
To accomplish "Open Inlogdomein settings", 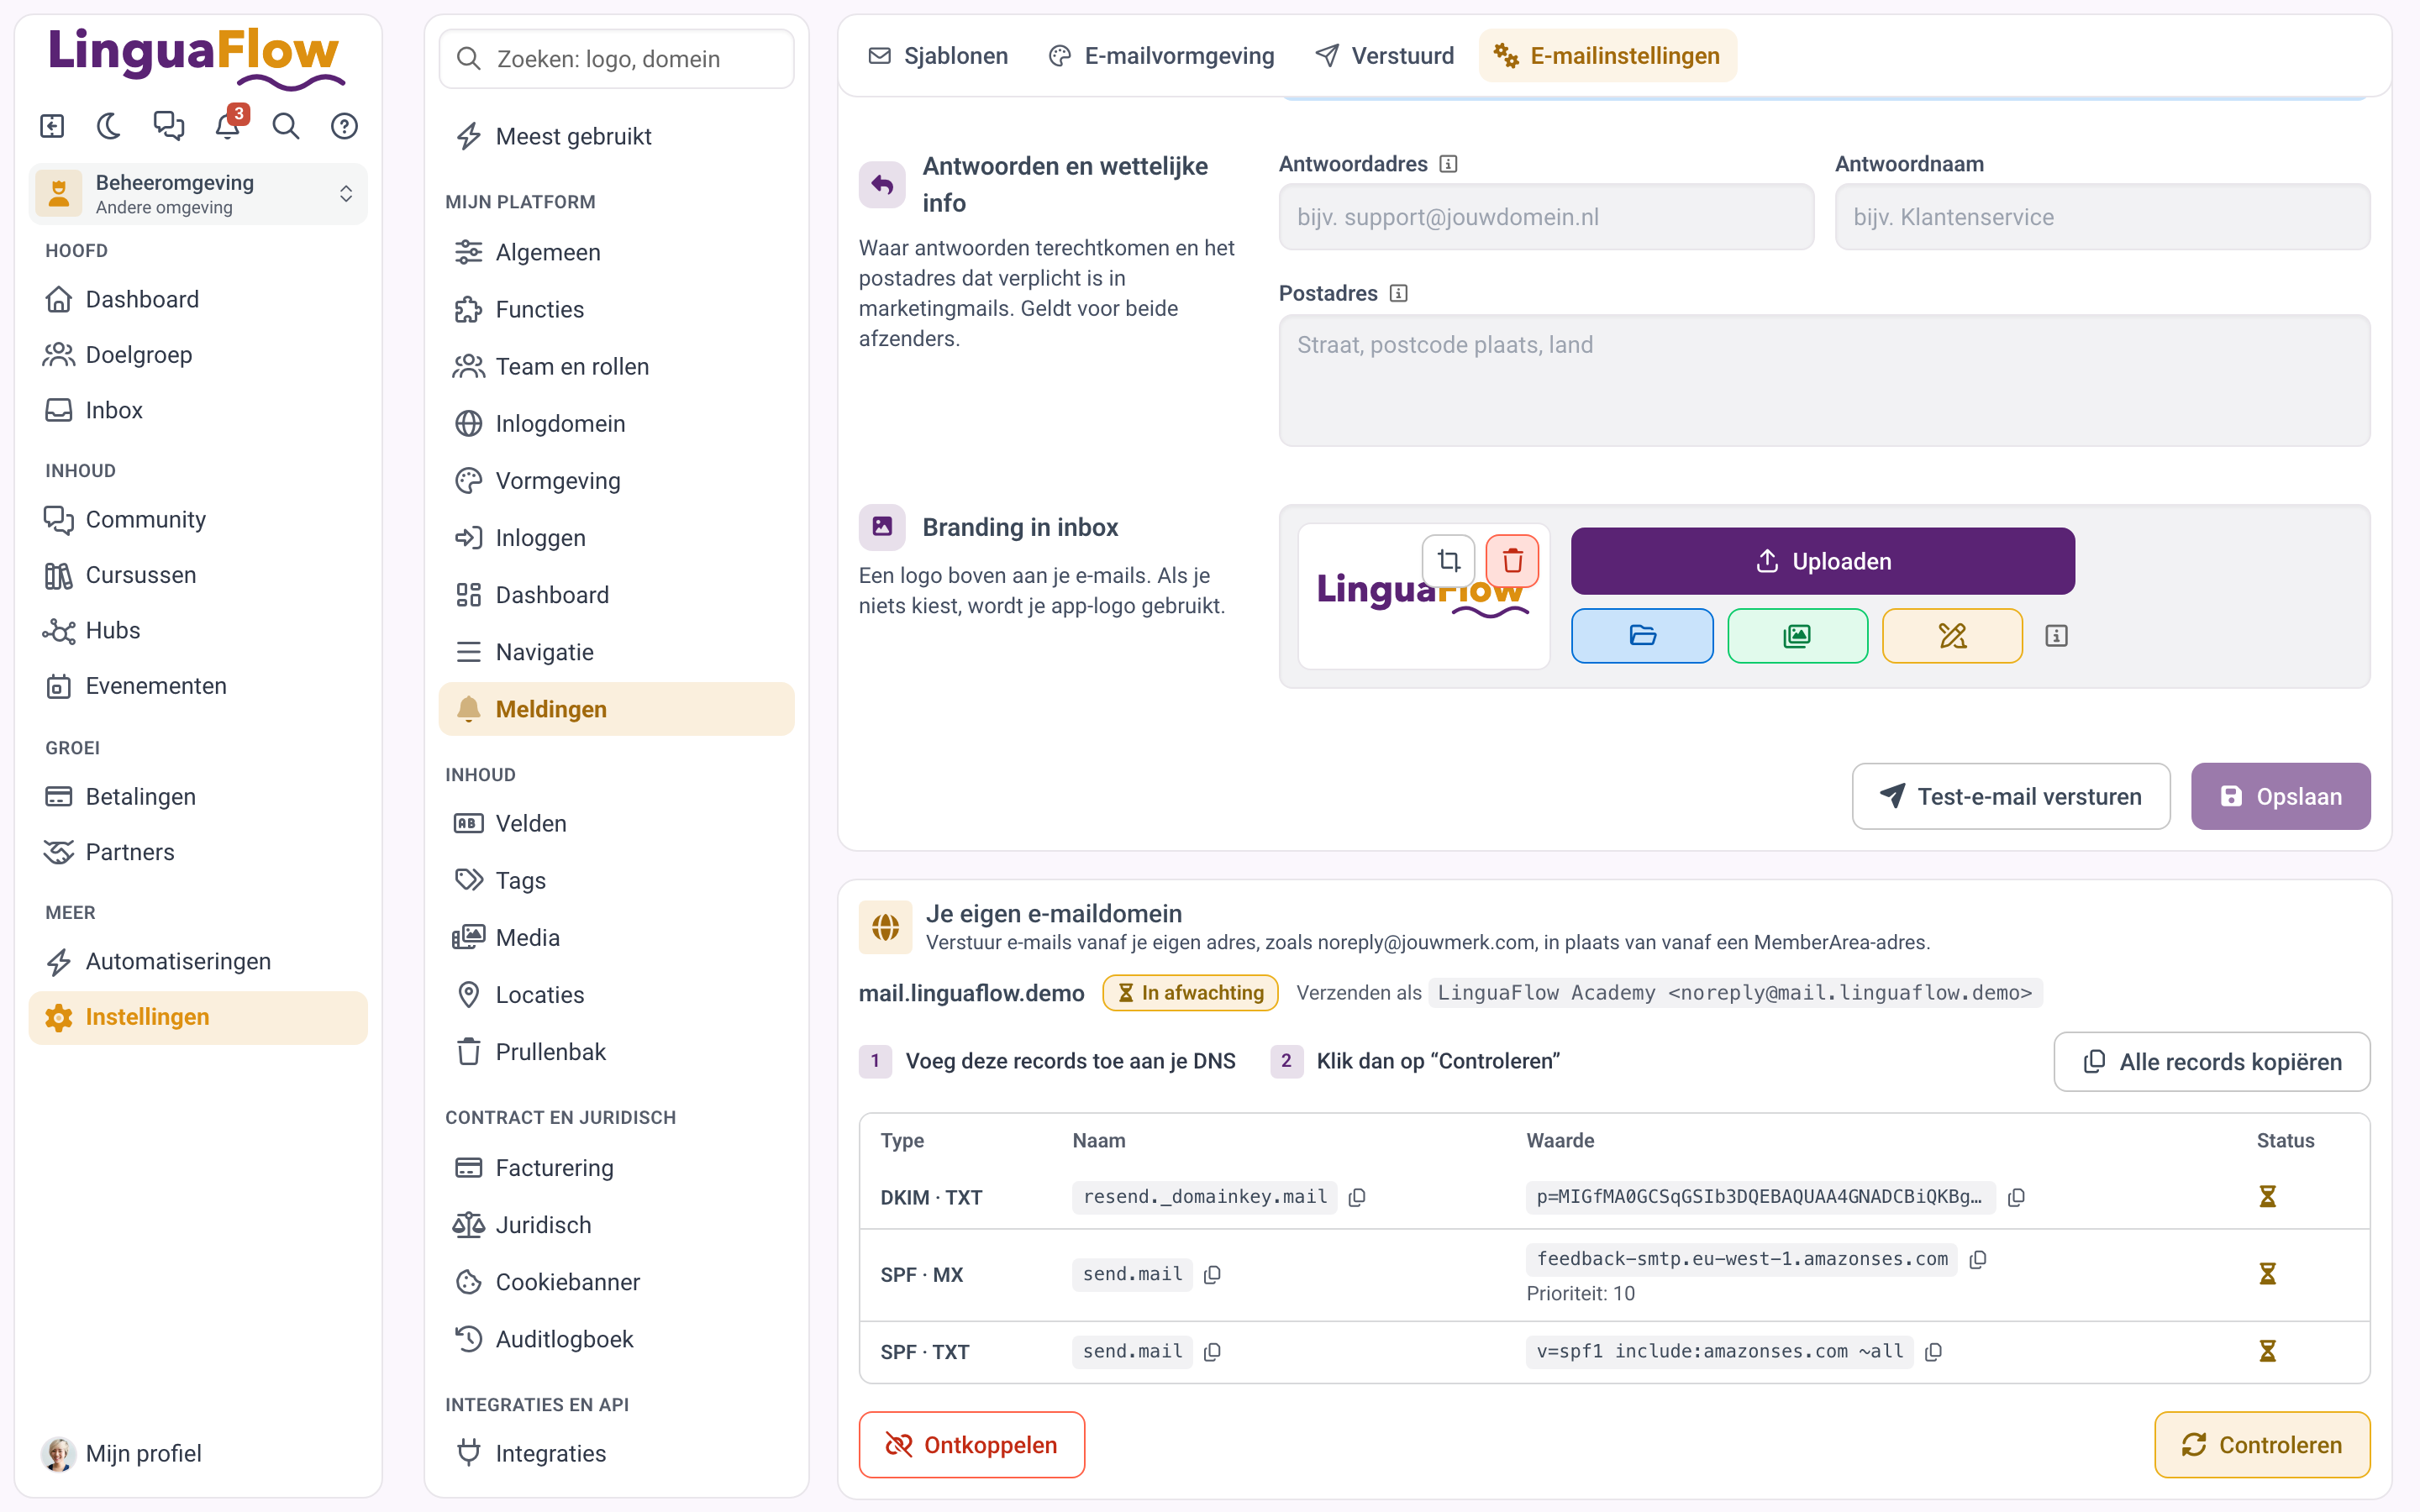I will click(x=616, y=423).
